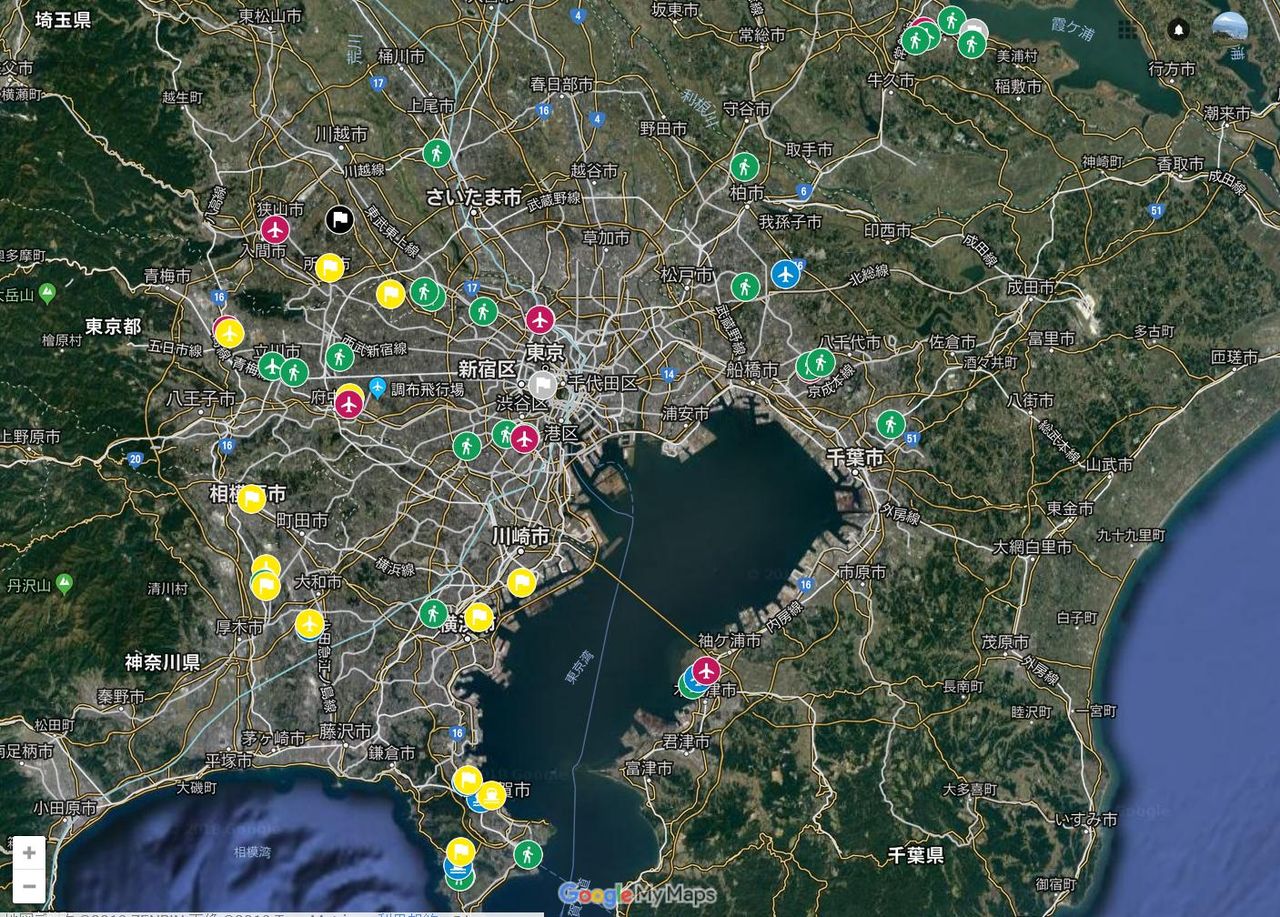Open the pink airplane marker above 東京
1280x917 pixels.
[x=540, y=320]
